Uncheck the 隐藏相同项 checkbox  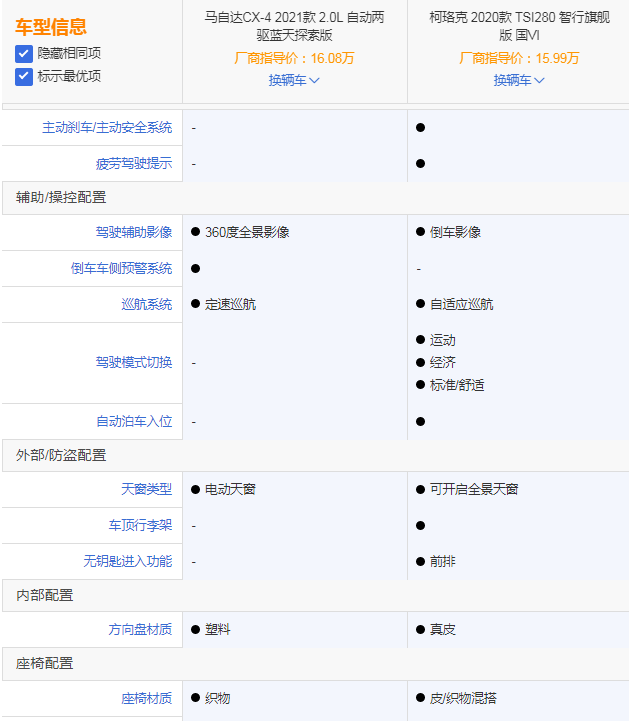[24, 53]
